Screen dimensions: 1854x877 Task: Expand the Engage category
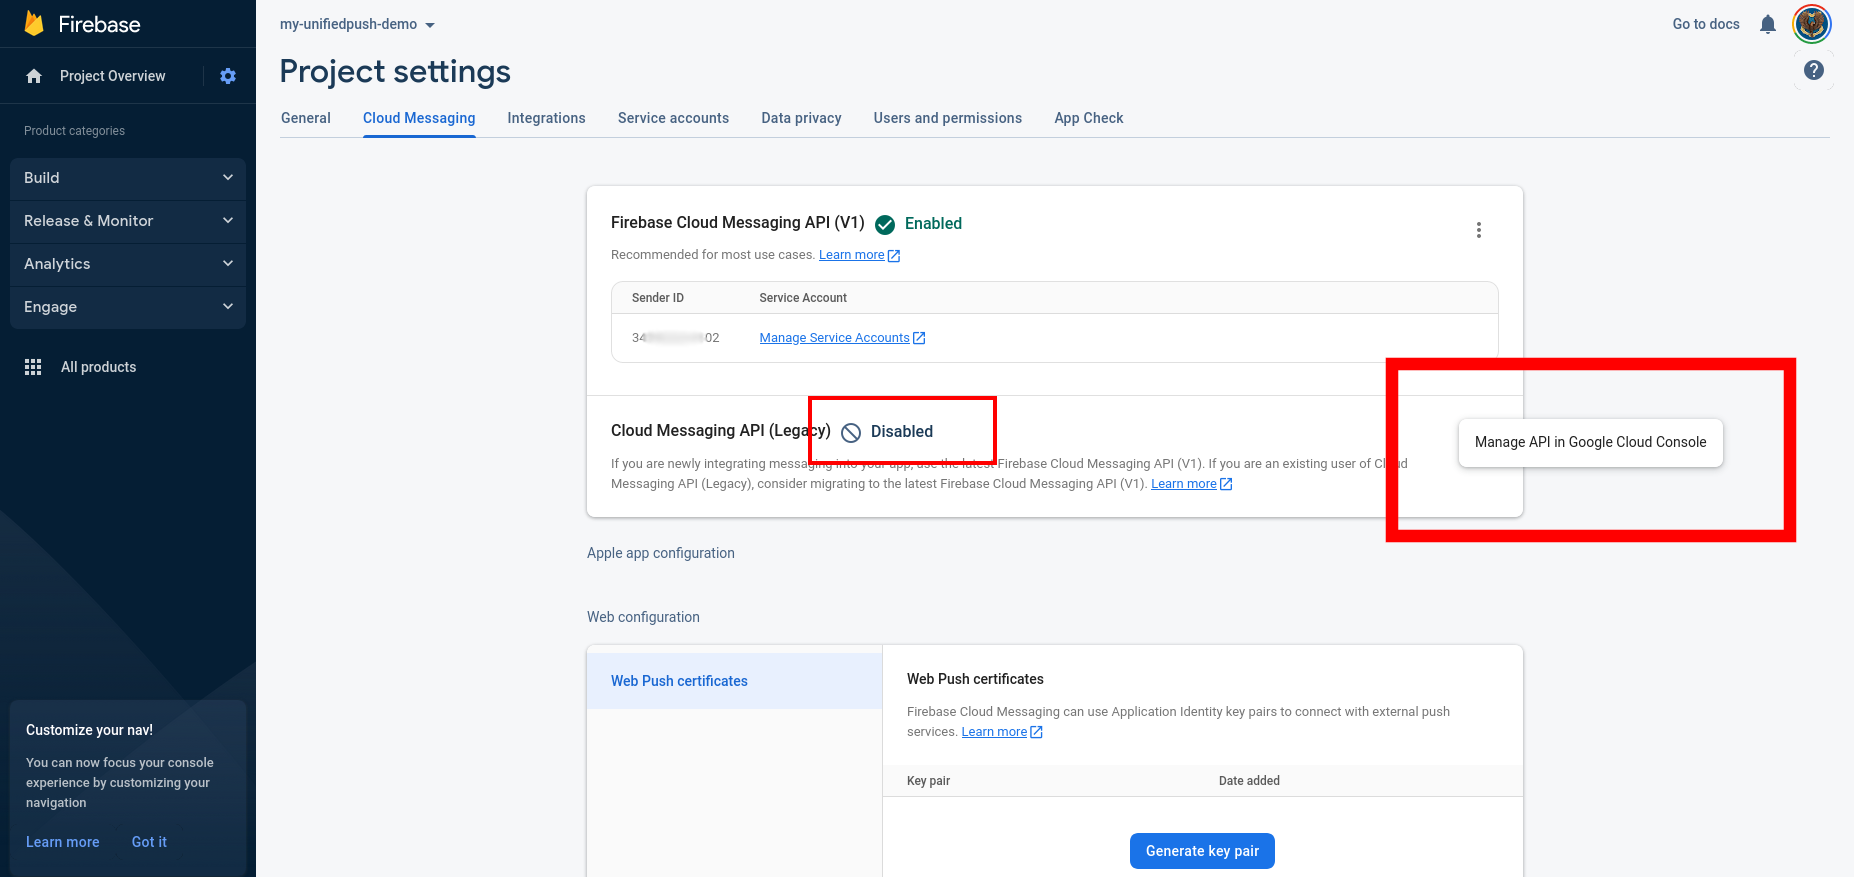point(128,307)
